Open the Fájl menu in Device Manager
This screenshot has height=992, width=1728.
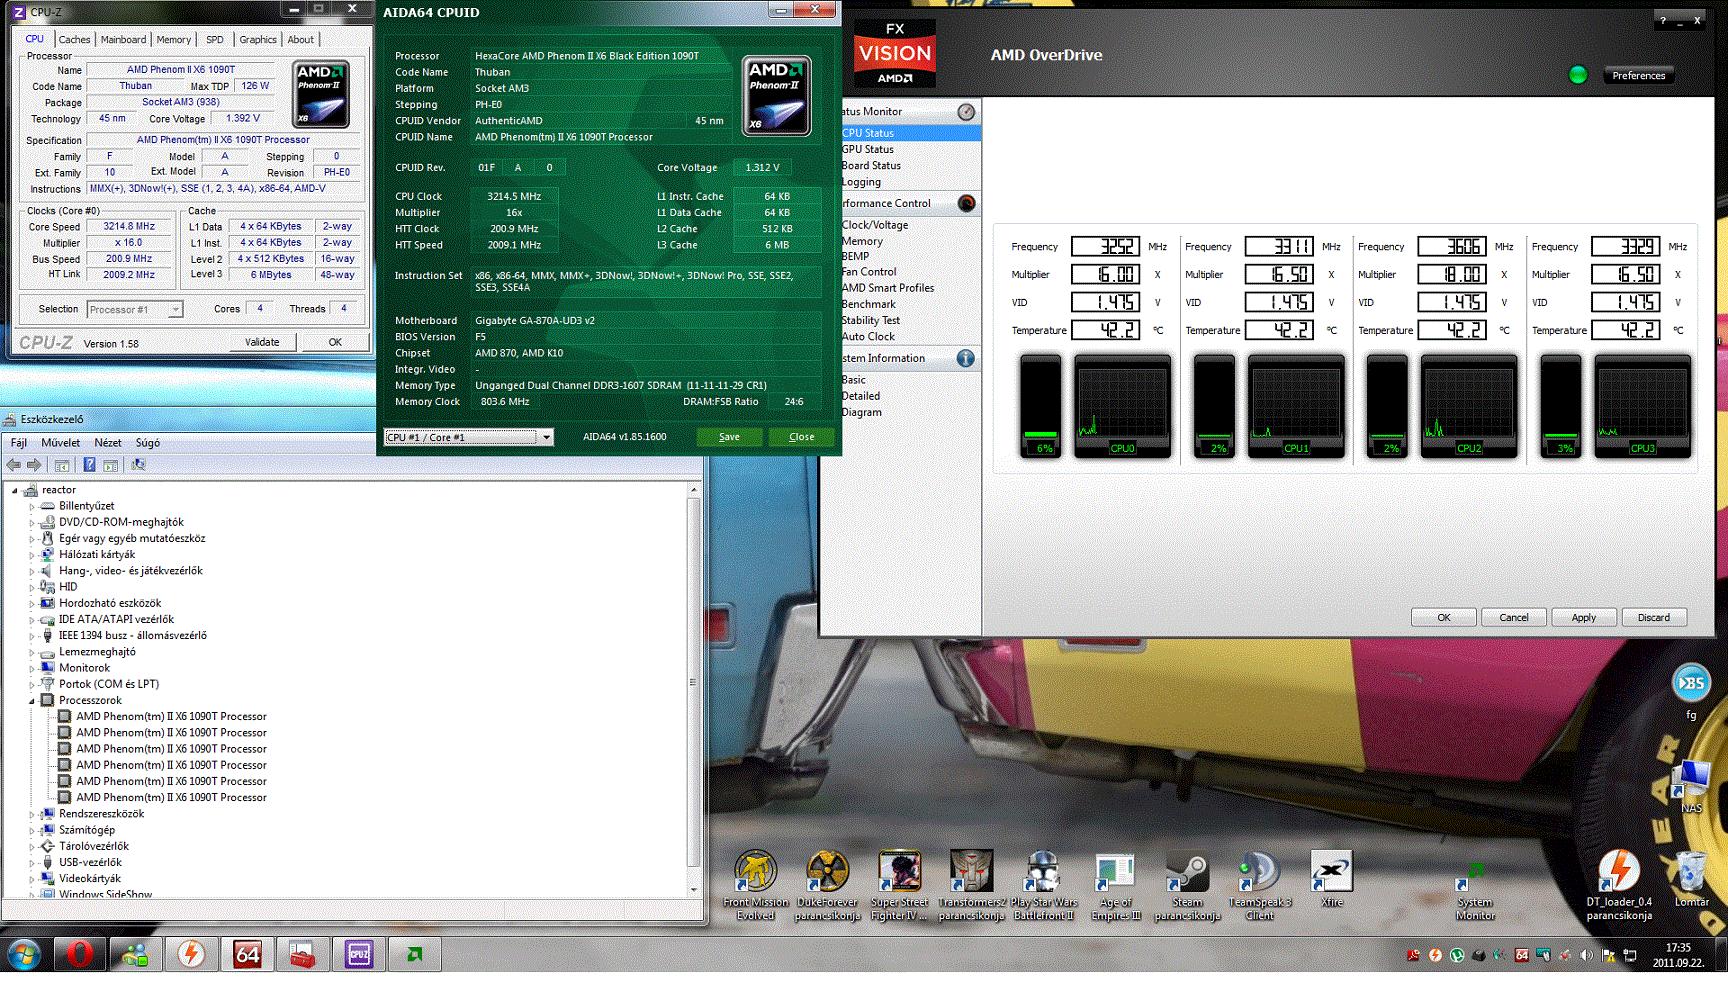[19, 443]
